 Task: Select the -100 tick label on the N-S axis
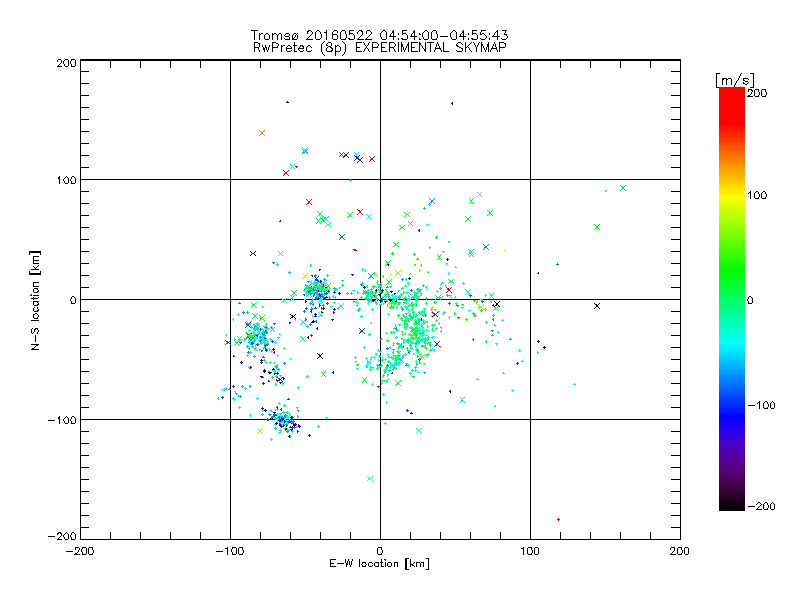pos(62,420)
